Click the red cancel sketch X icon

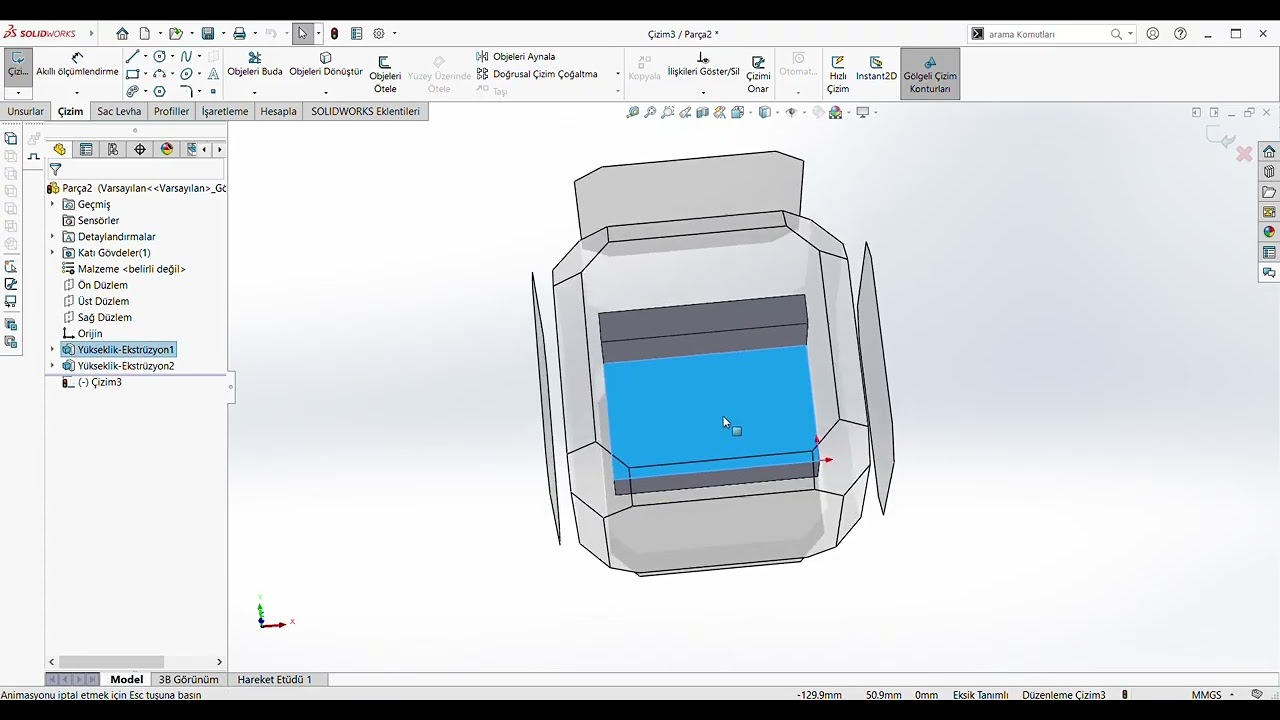click(1244, 154)
